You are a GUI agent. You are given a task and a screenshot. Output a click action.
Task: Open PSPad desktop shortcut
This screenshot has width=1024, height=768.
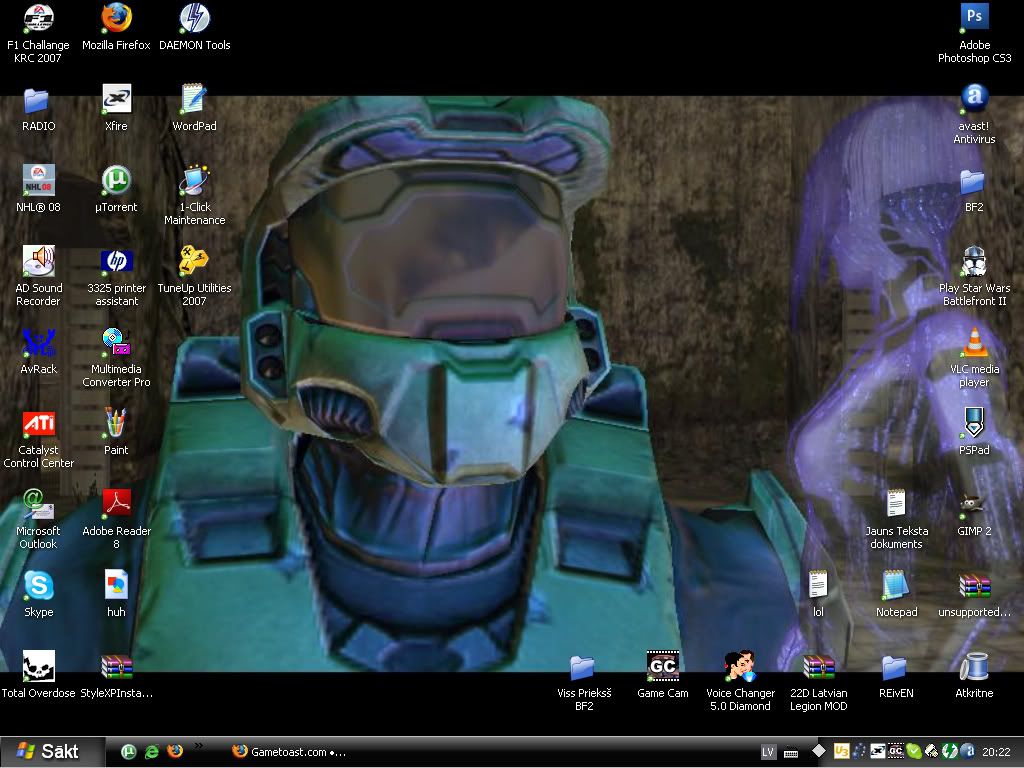pyautogui.click(x=974, y=432)
